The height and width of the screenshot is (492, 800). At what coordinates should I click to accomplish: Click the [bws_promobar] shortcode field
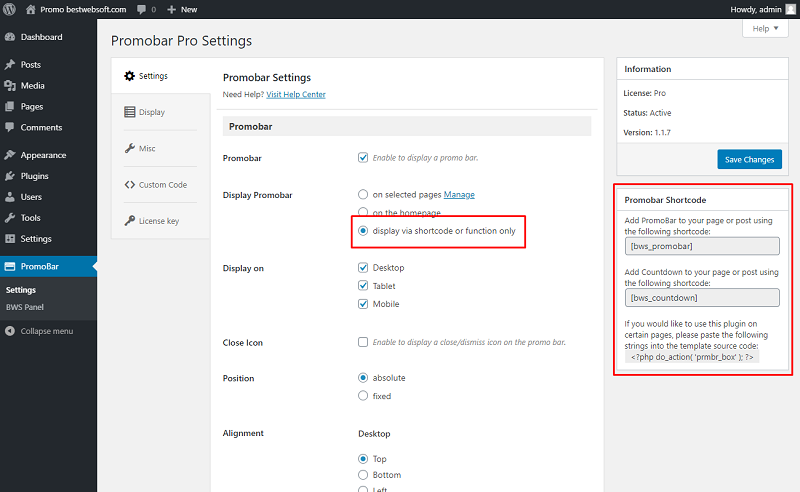(x=702, y=246)
